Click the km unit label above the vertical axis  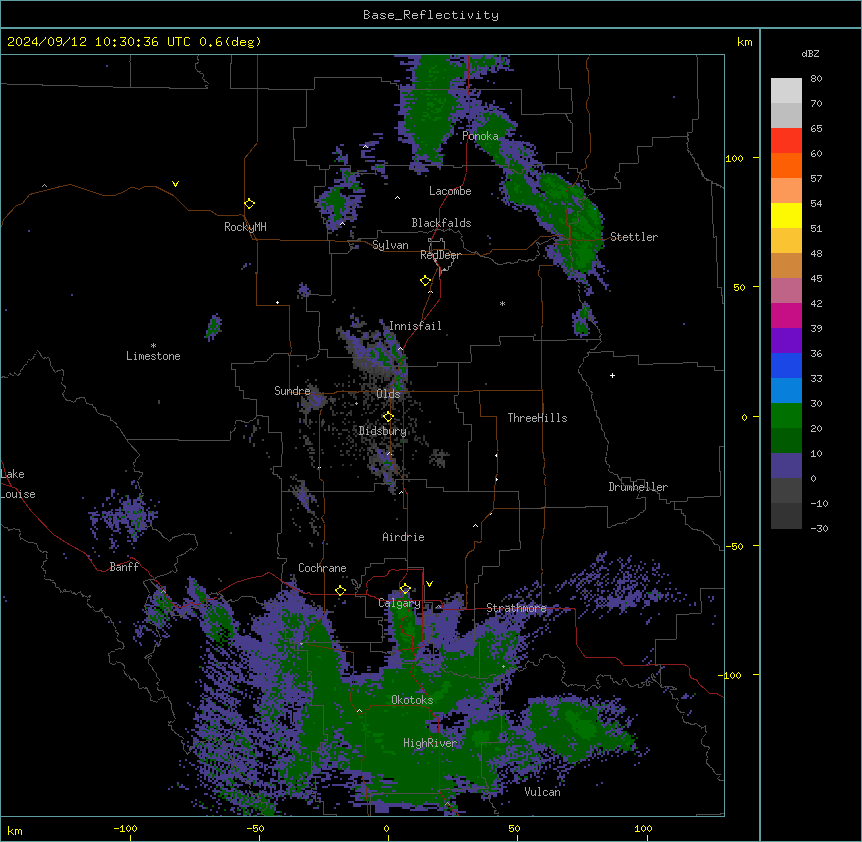tap(744, 42)
